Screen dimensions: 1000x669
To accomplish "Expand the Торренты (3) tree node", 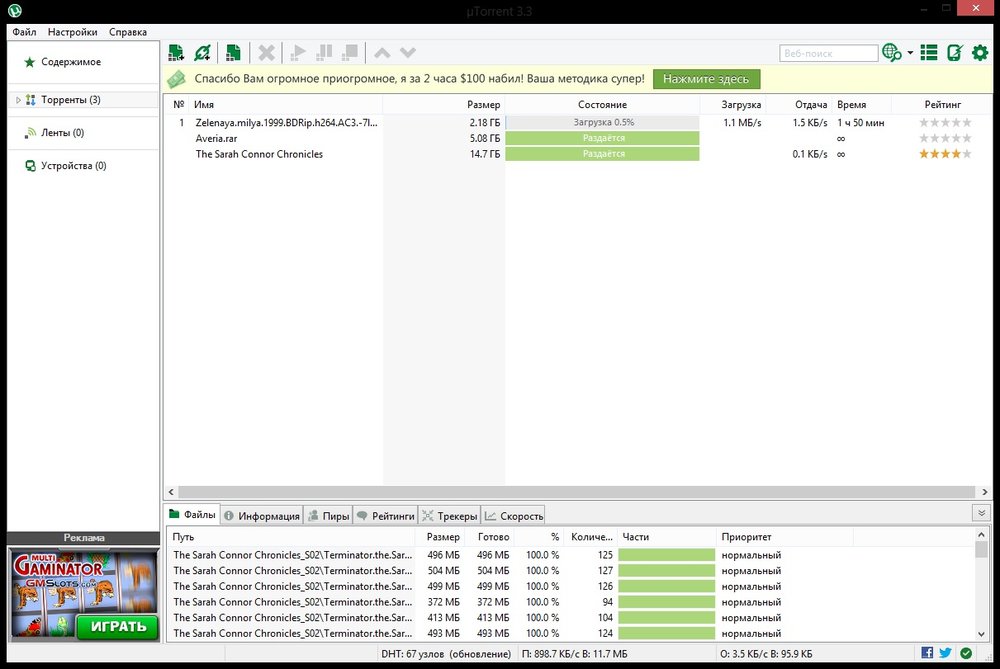I will coord(18,100).
